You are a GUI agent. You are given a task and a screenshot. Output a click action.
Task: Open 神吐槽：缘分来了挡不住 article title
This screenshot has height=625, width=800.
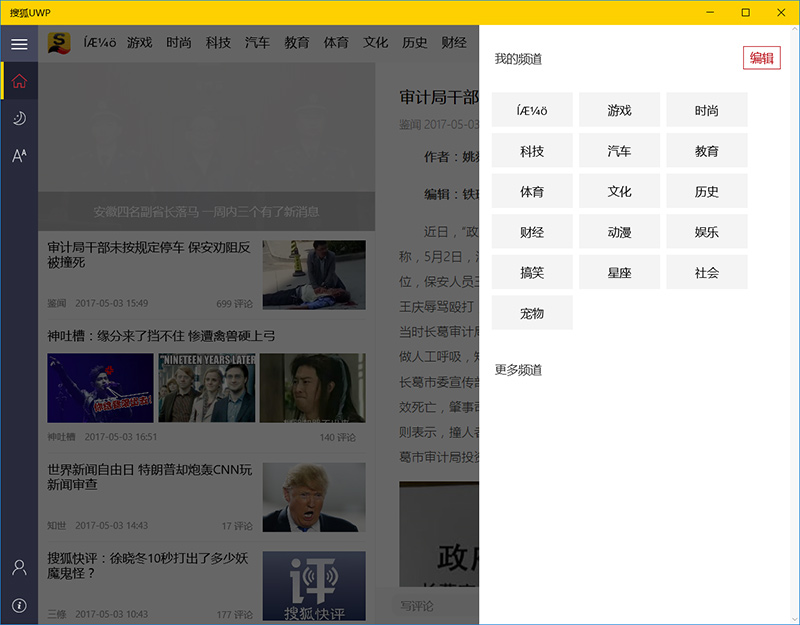pos(161,336)
